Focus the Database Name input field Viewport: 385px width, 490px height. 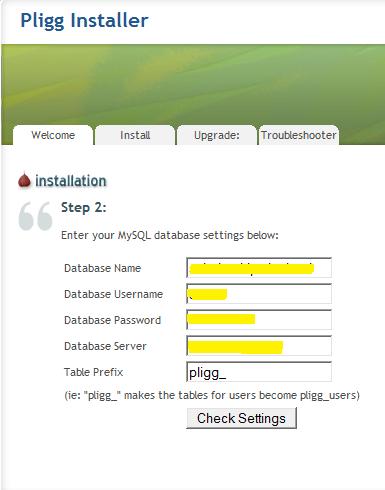(x=259, y=268)
